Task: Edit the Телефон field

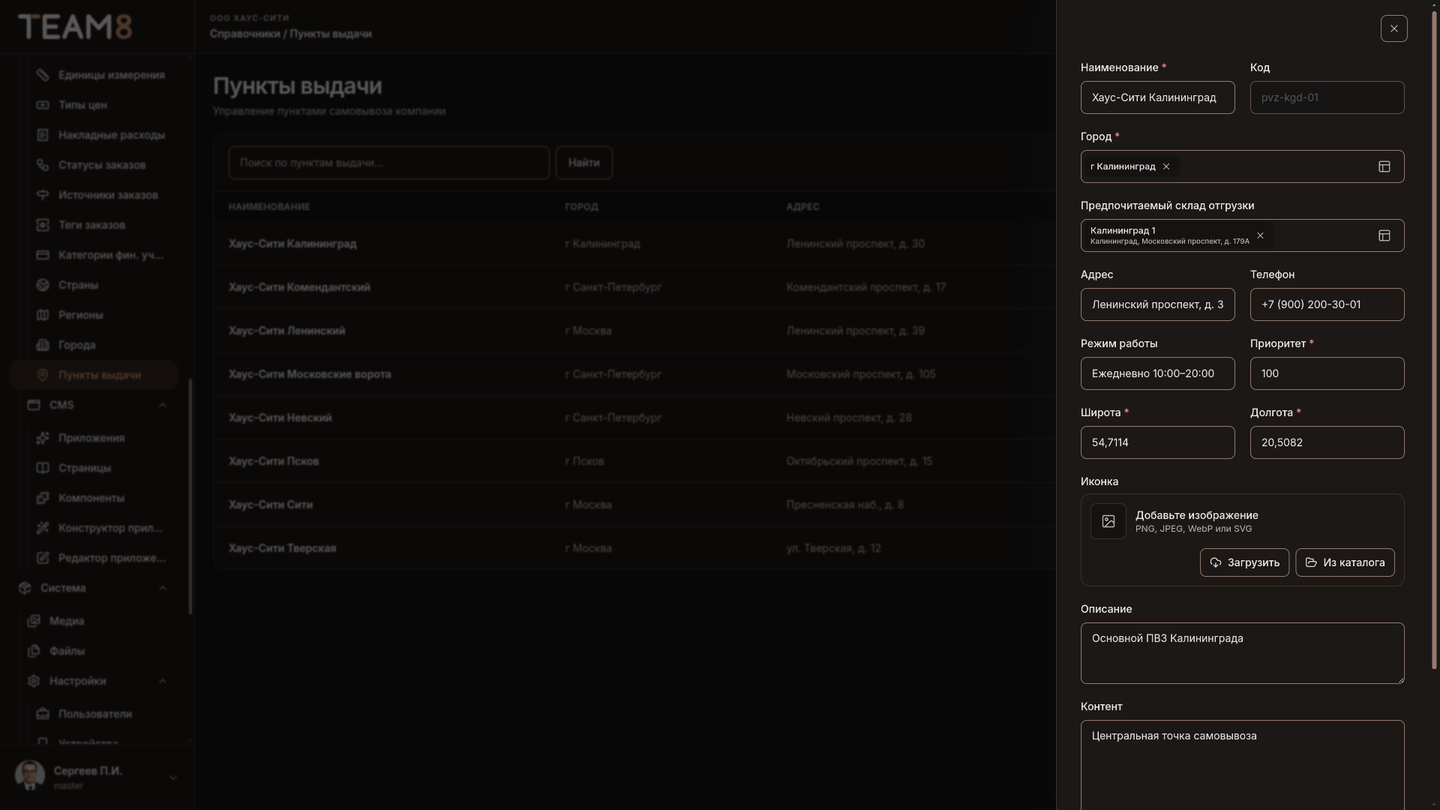Action: (1327, 305)
